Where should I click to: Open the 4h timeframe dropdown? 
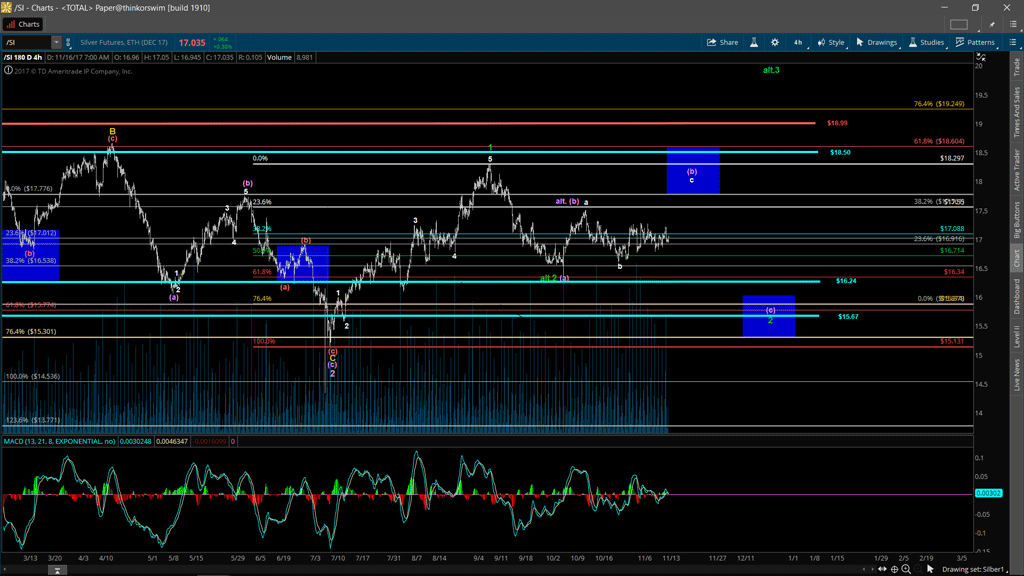(798, 43)
